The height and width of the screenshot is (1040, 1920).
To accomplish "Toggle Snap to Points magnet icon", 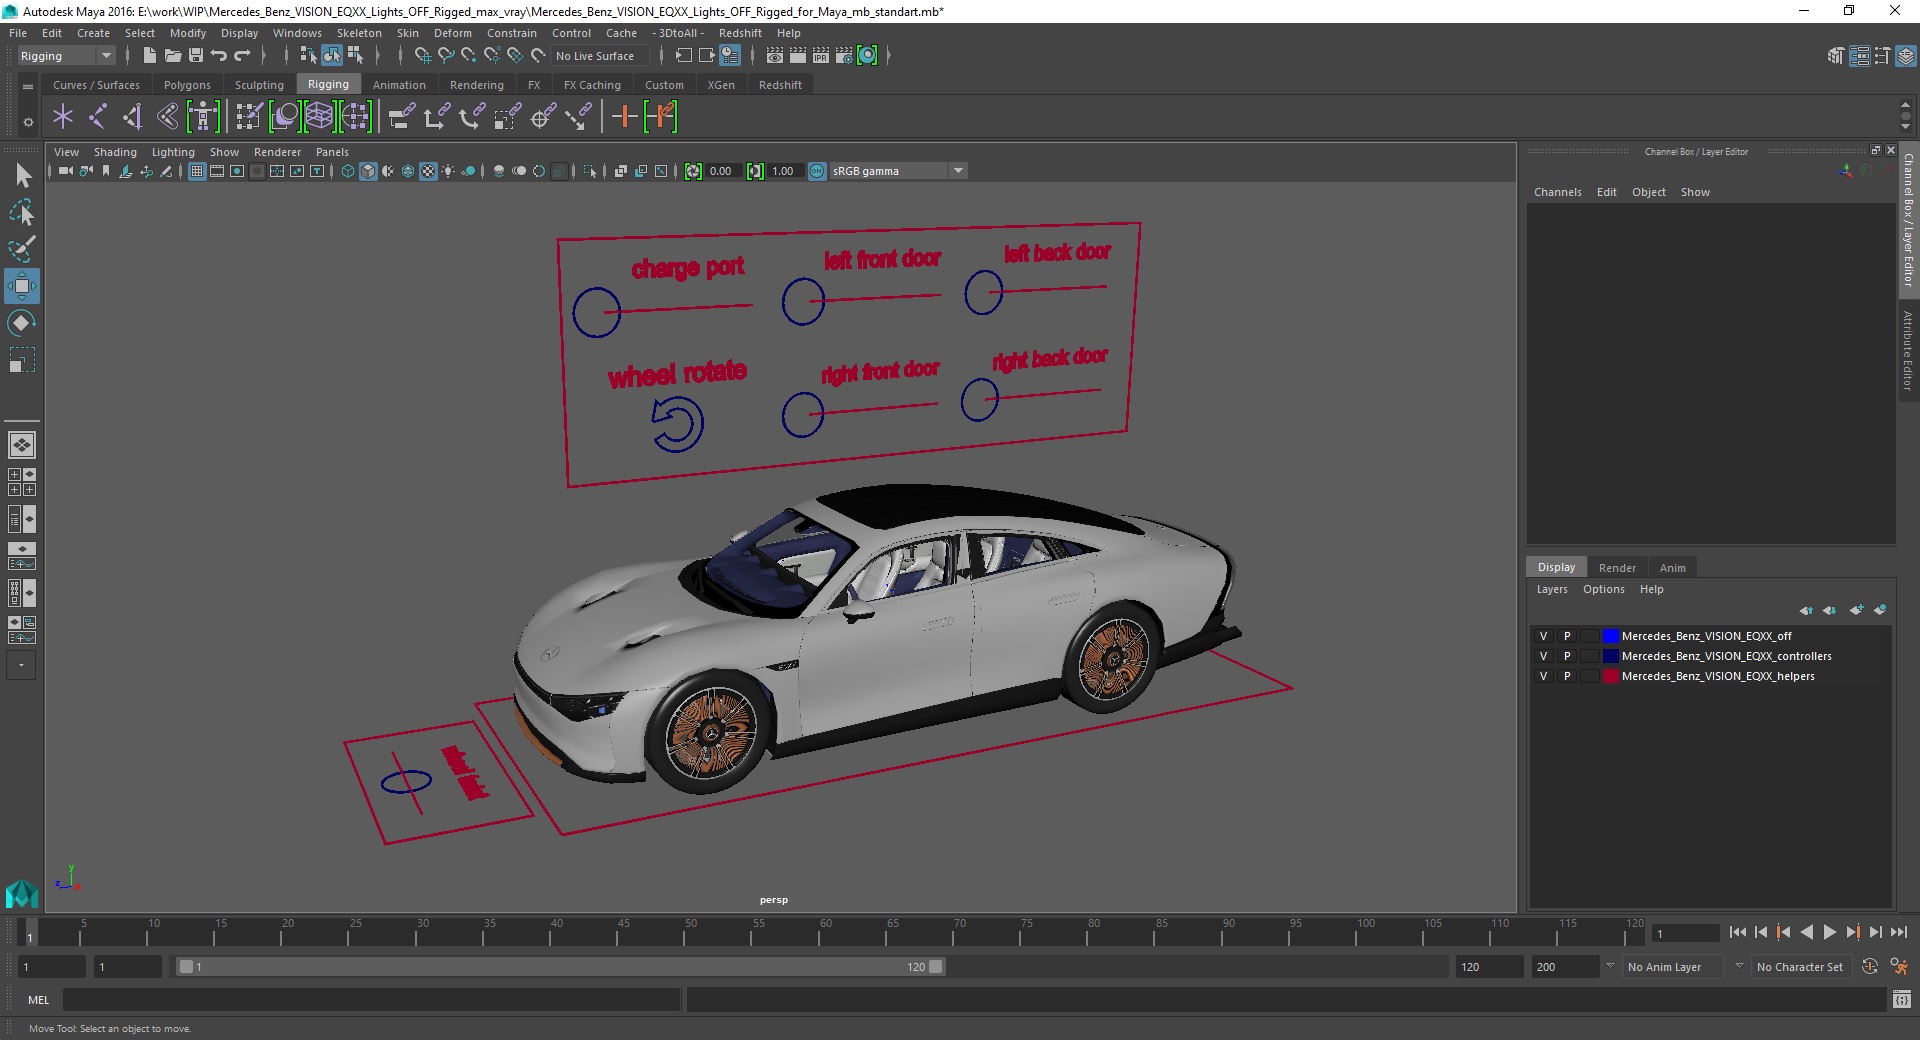I will 468,56.
